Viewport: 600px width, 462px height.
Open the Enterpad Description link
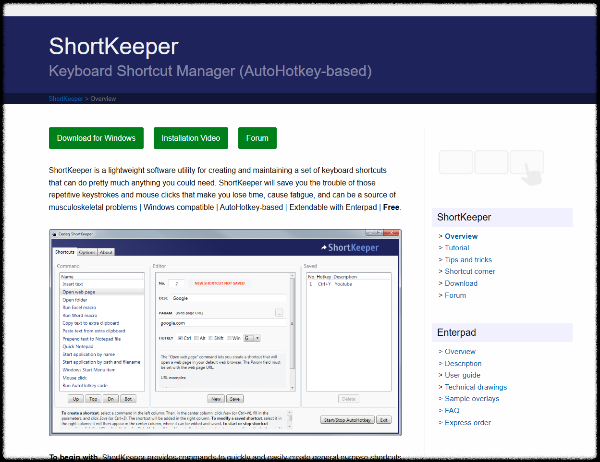point(463,363)
